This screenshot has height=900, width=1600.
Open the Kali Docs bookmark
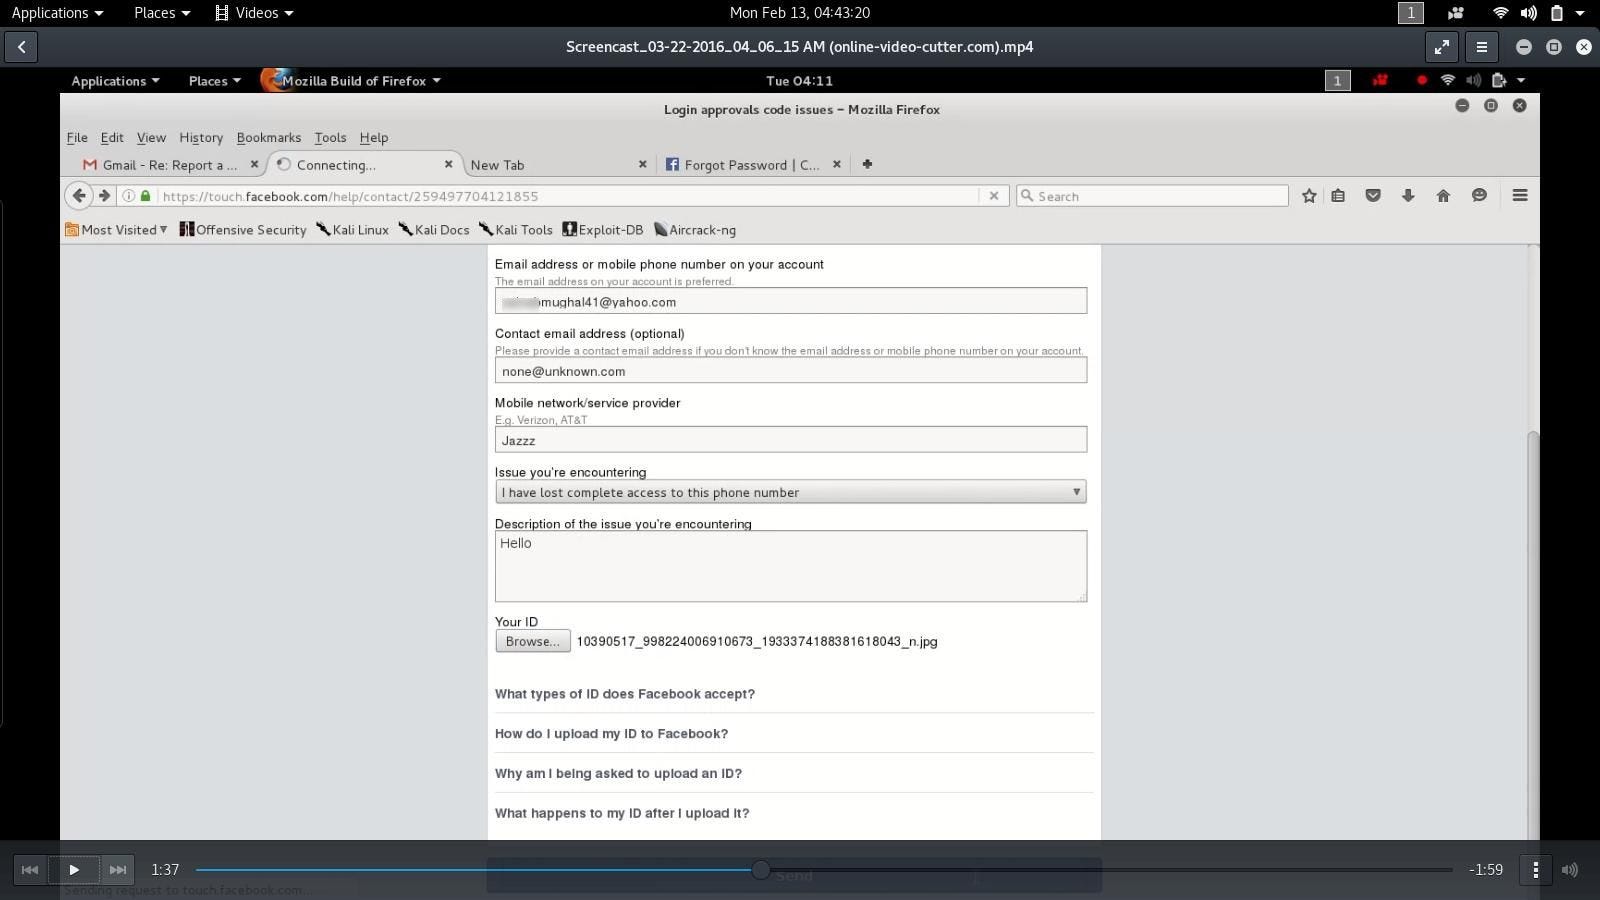click(x=434, y=230)
